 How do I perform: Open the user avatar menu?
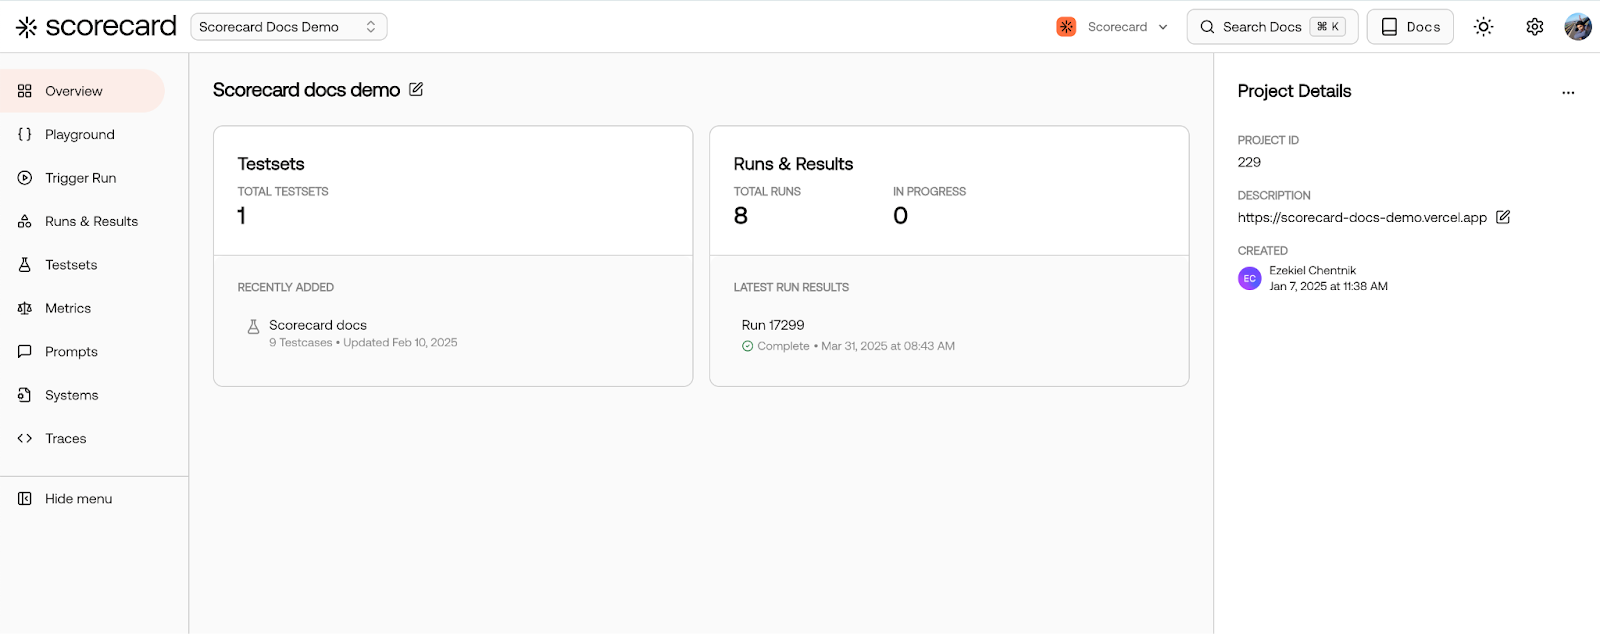tap(1578, 27)
